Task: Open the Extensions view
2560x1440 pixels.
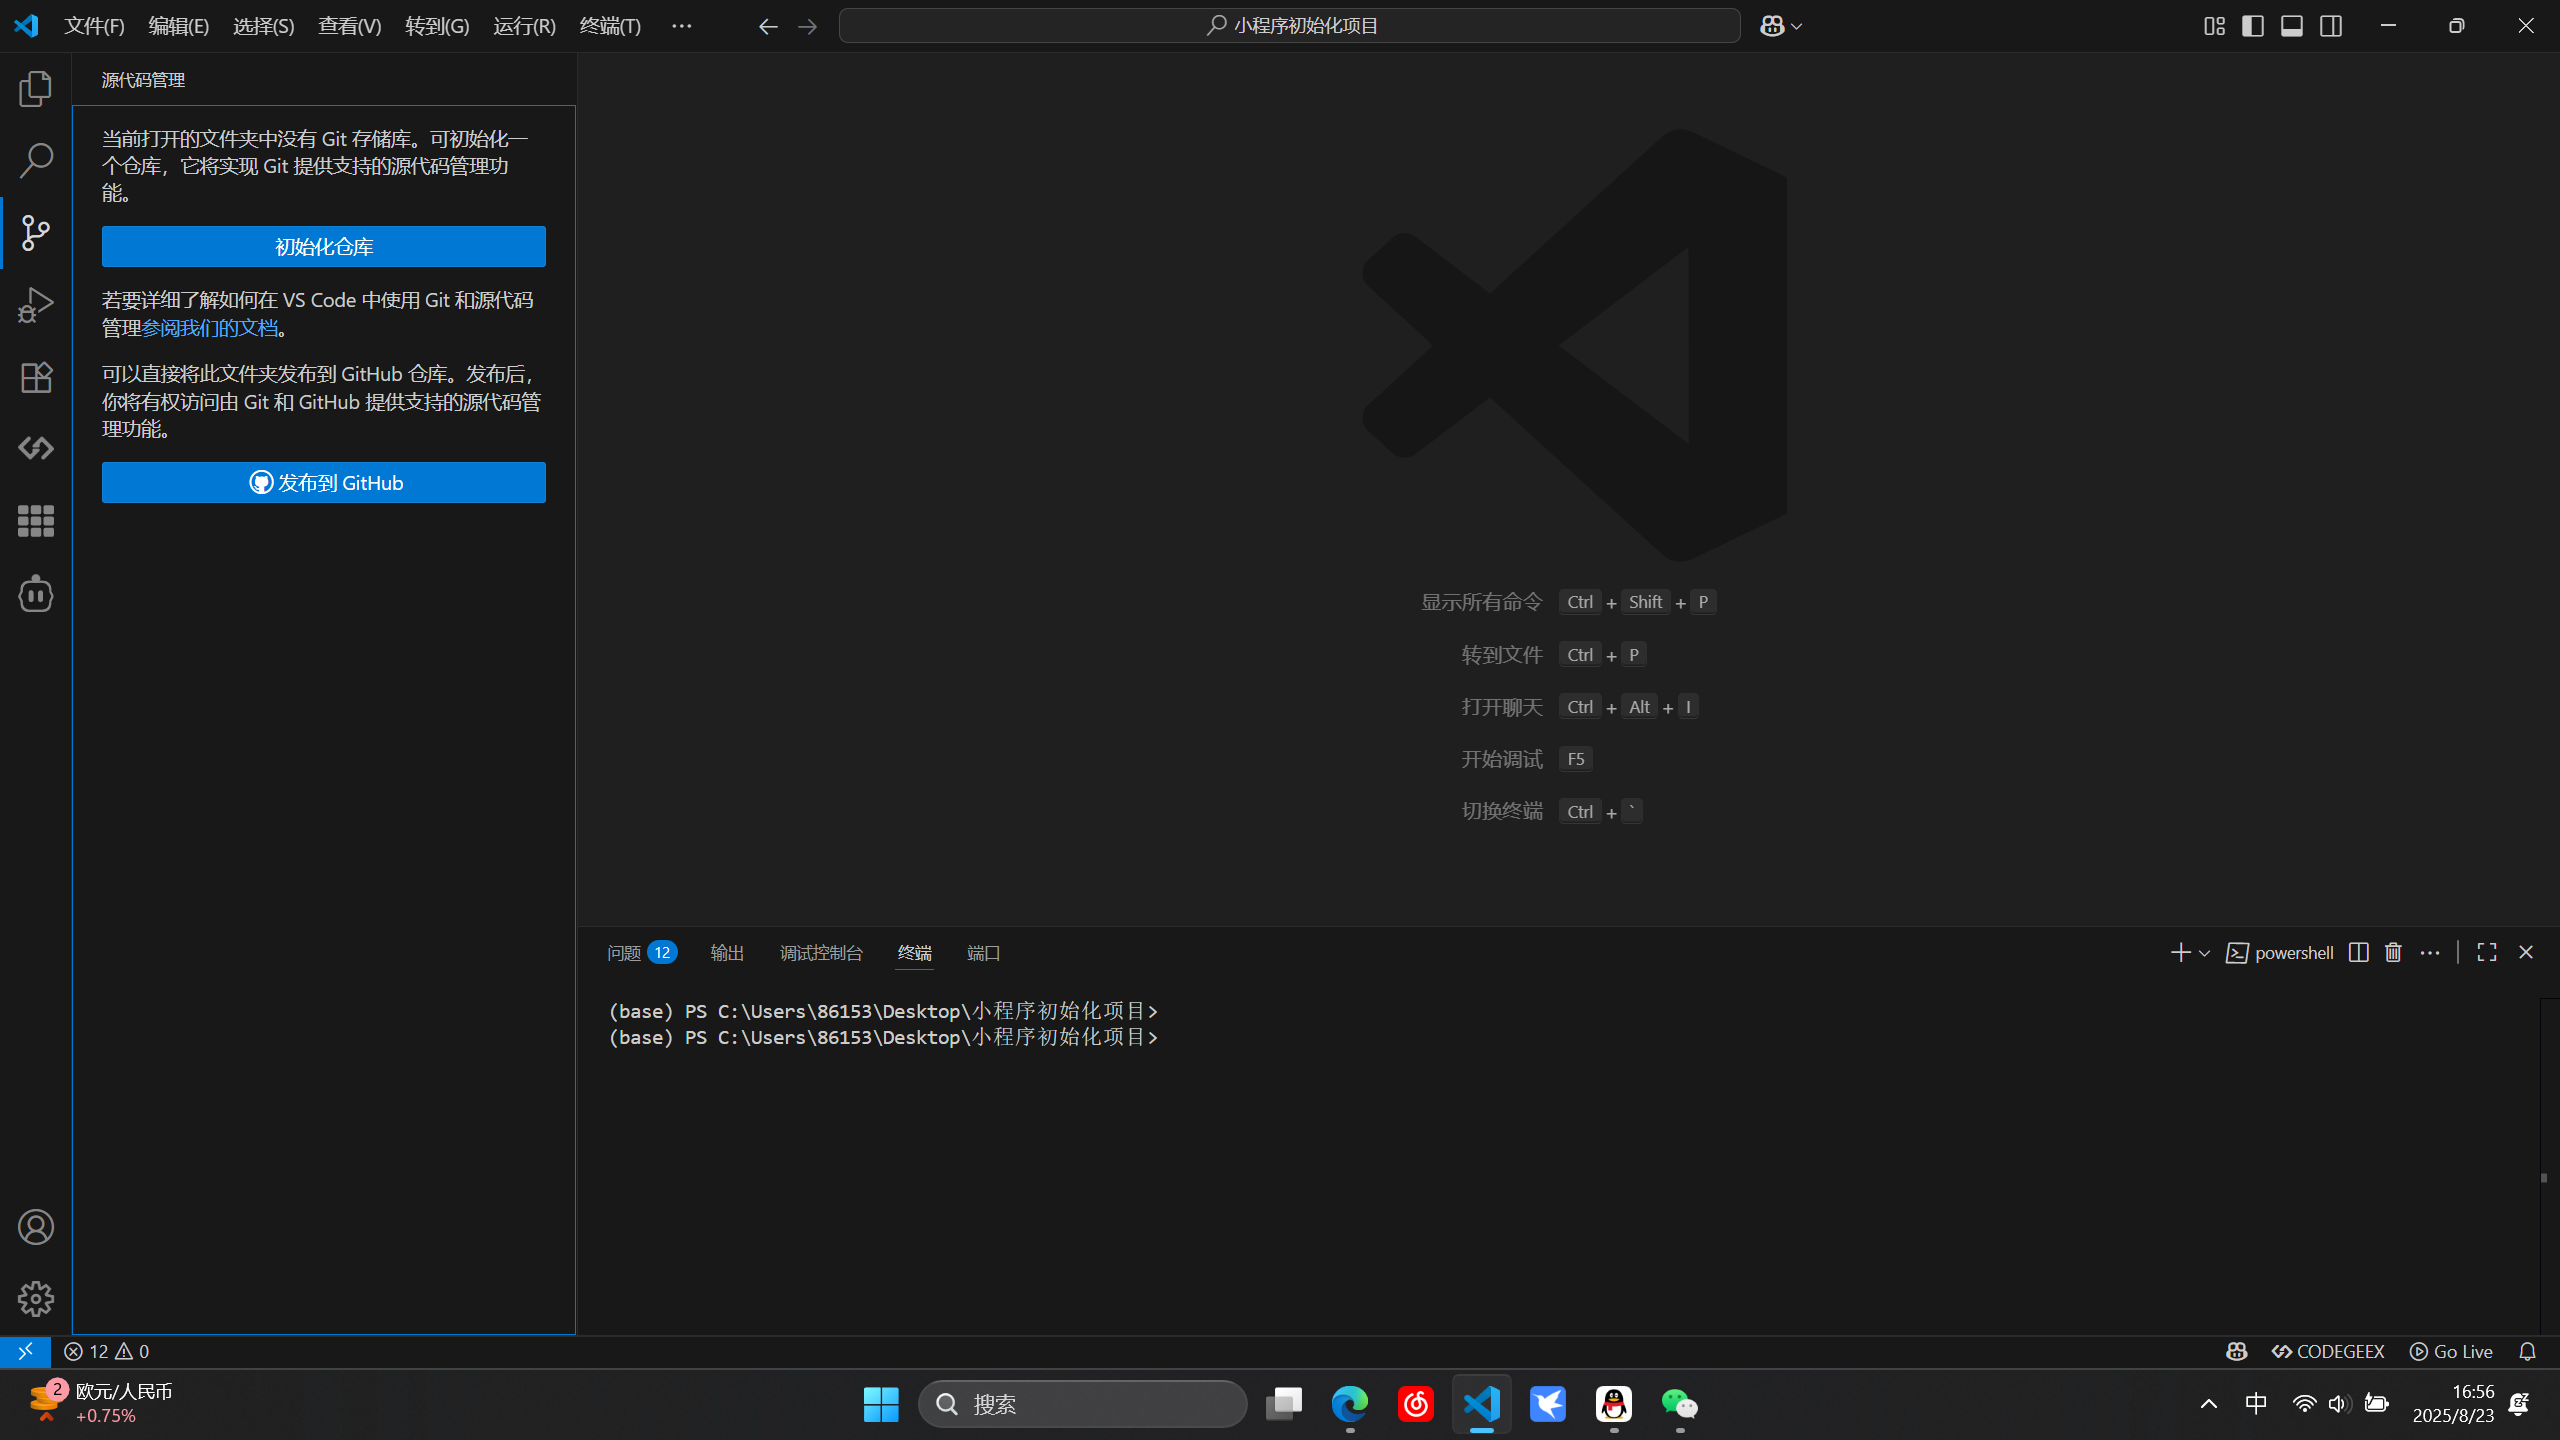Action: coord(36,377)
